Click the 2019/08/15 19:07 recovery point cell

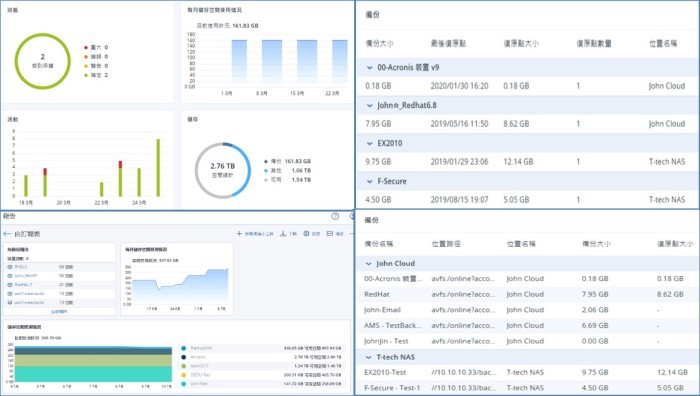[x=459, y=200]
